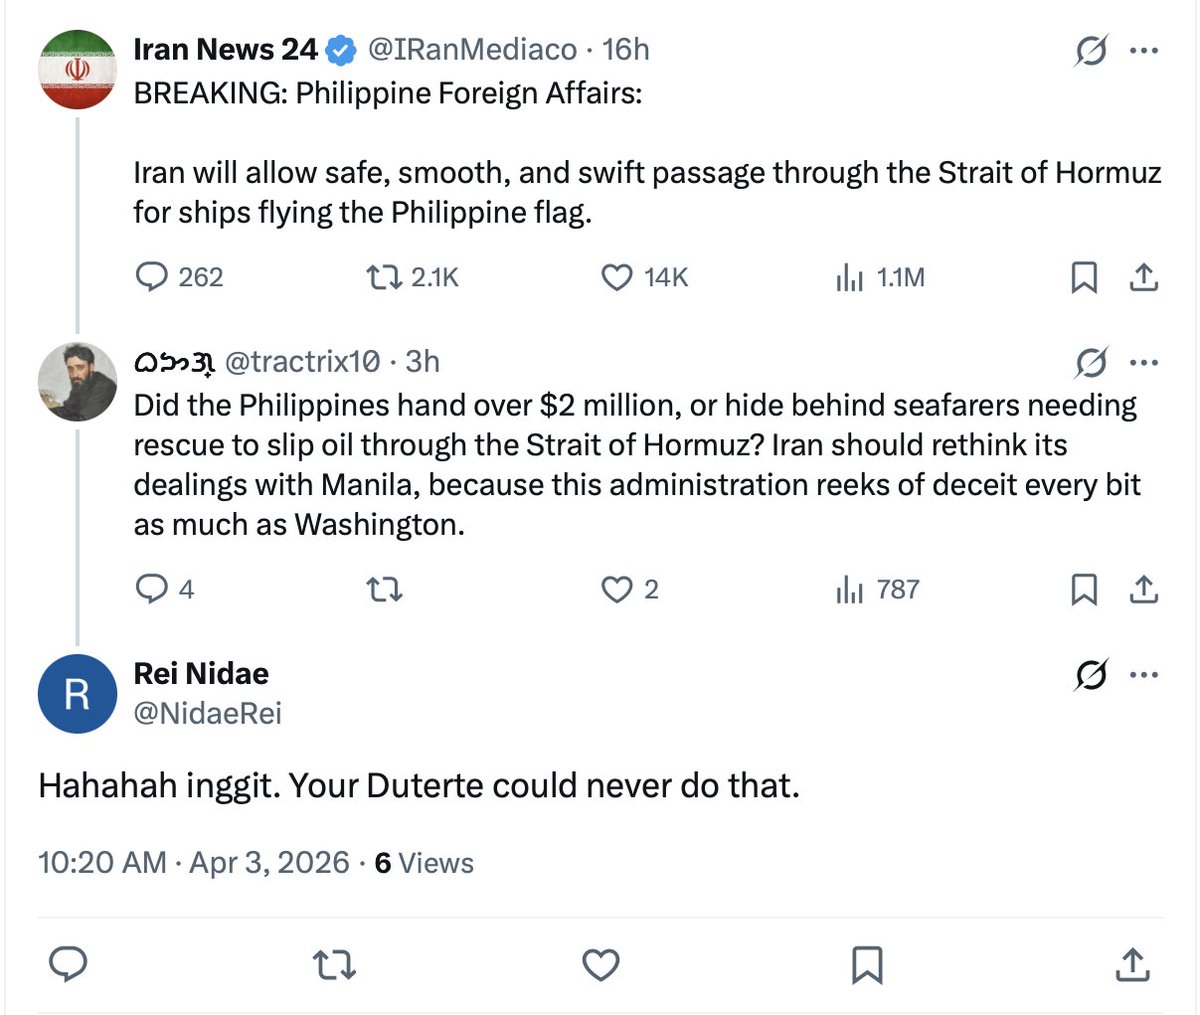Open the Rei Nidae 'R' avatar

(x=77, y=694)
